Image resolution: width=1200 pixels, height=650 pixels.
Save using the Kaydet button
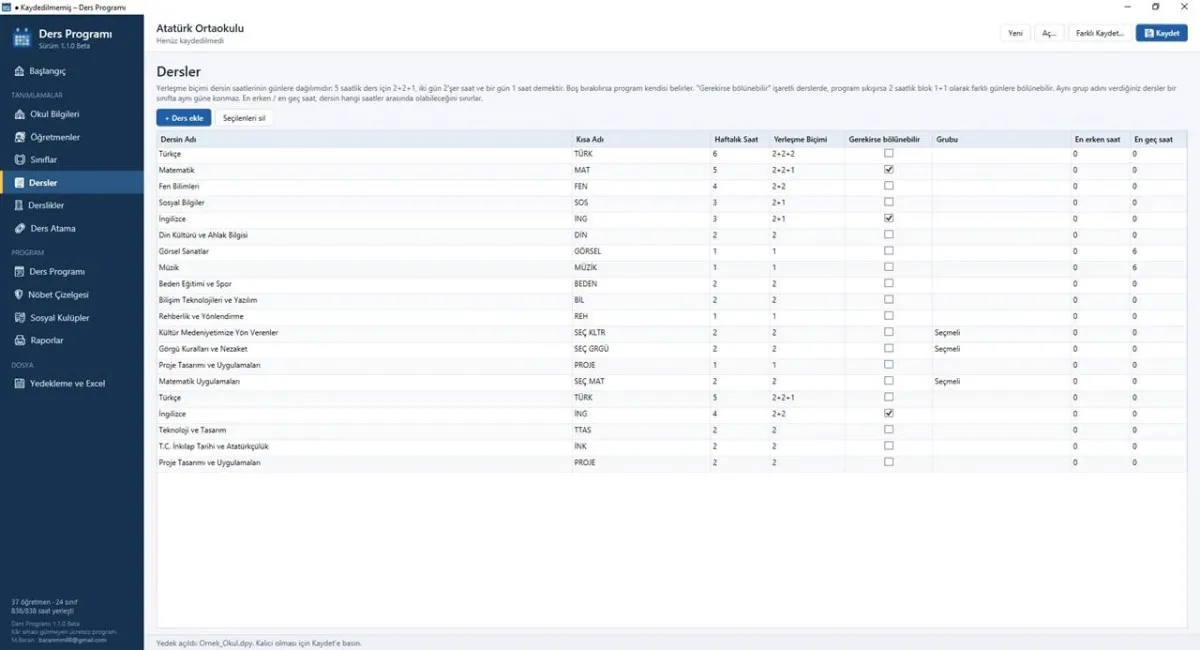[x=1162, y=33]
